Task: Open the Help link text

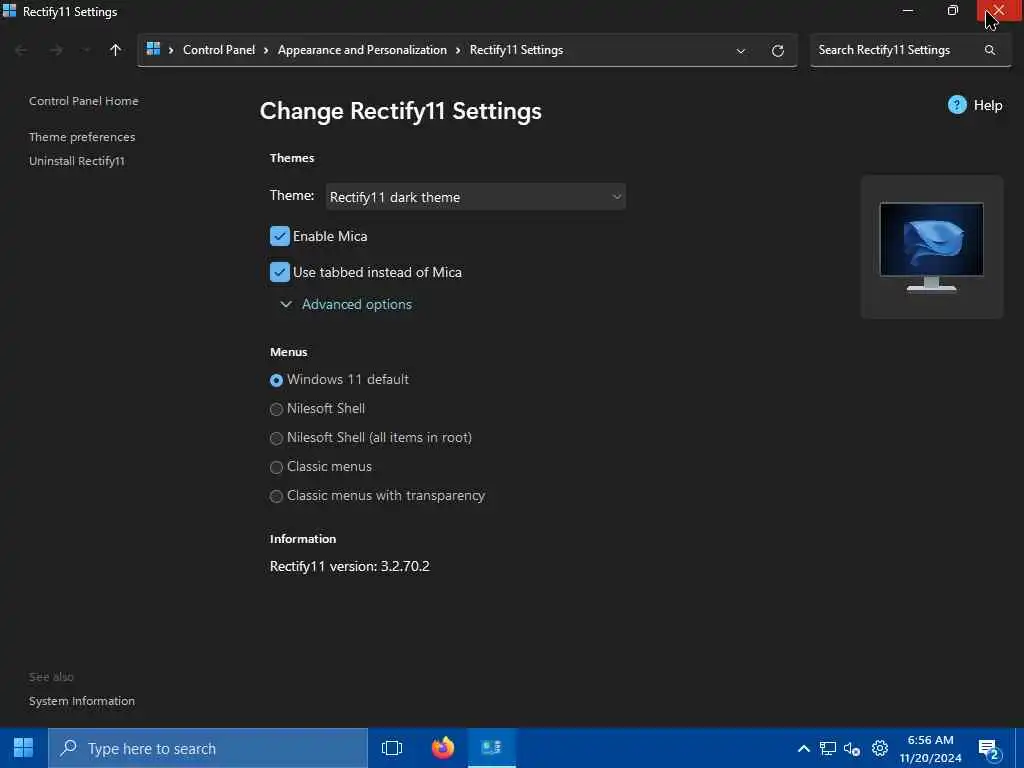Action: [987, 105]
